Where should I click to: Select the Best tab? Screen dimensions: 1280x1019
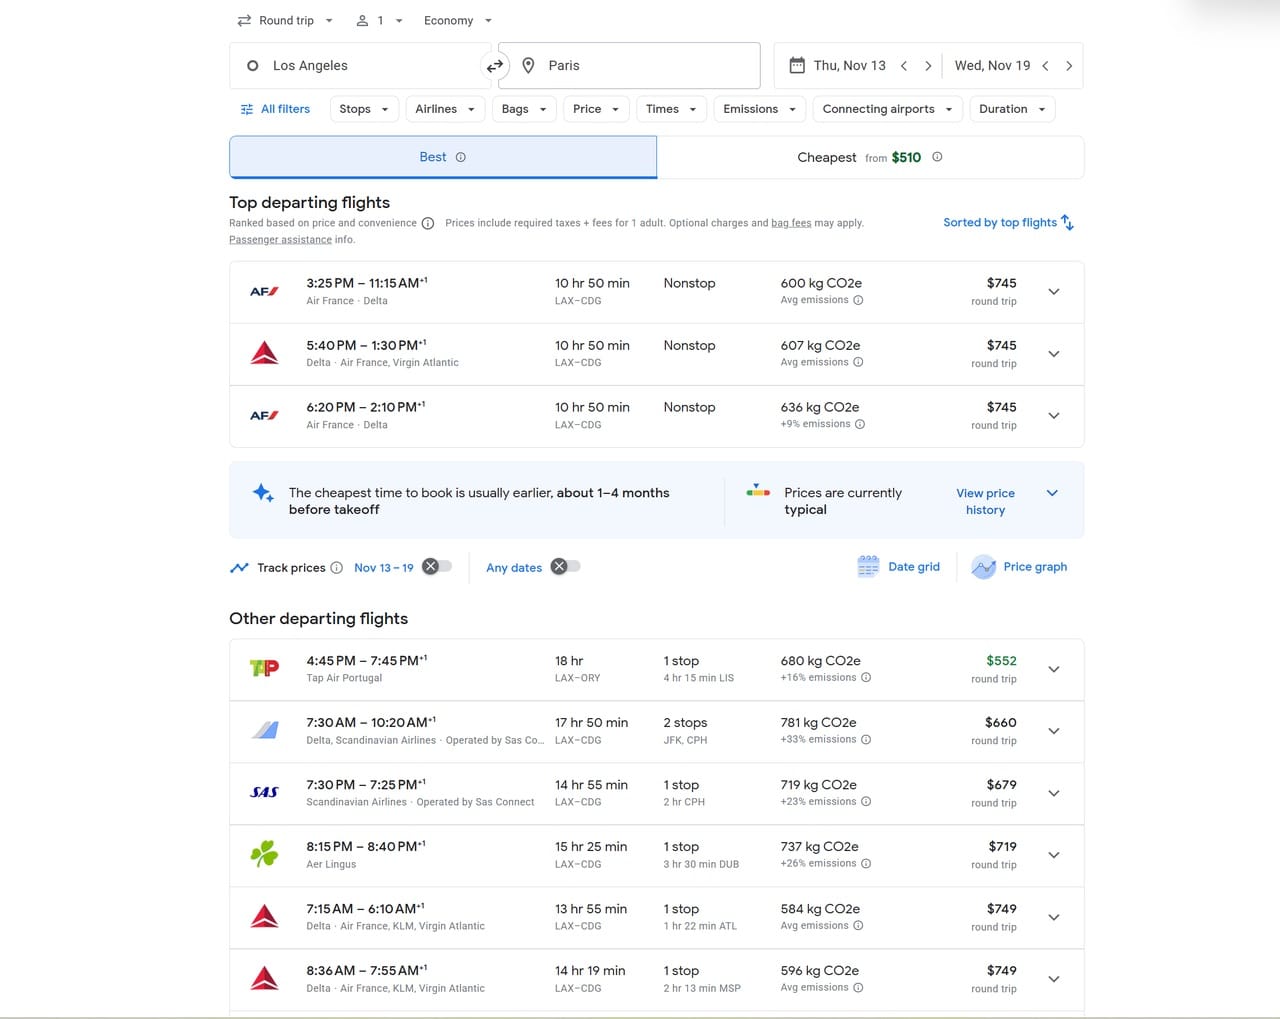pyautogui.click(x=442, y=157)
